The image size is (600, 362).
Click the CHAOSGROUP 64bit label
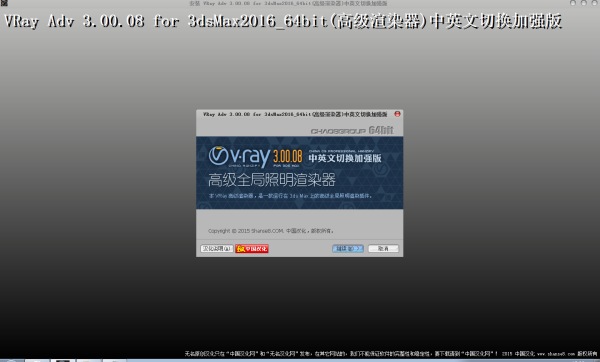click(x=352, y=130)
